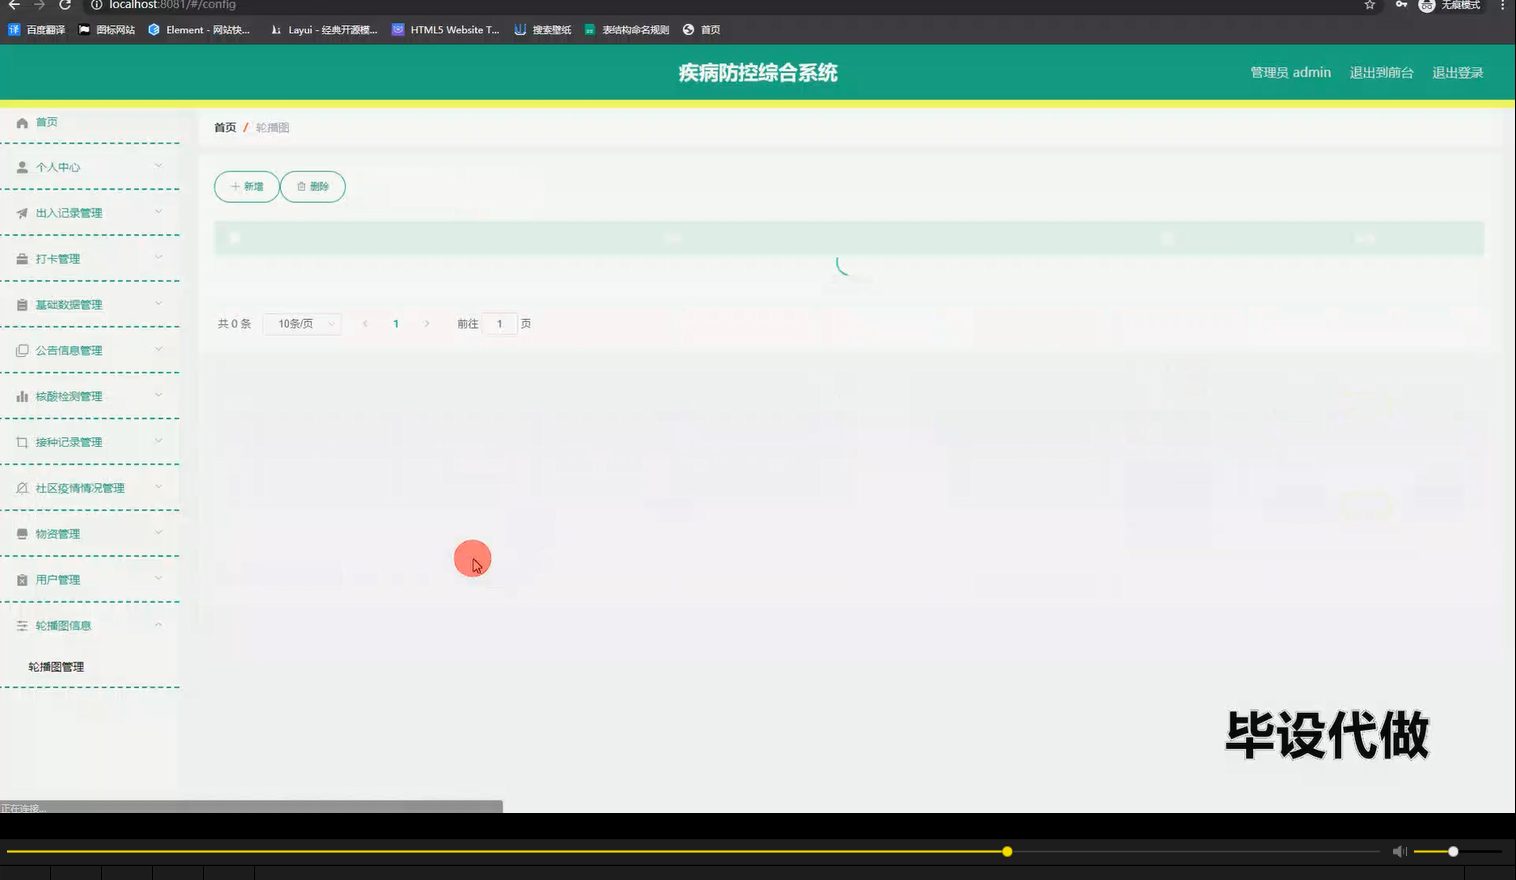1516x880 pixels.
Task: Click the clipboard icon beside 基础数据管理
Action: pos(22,305)
